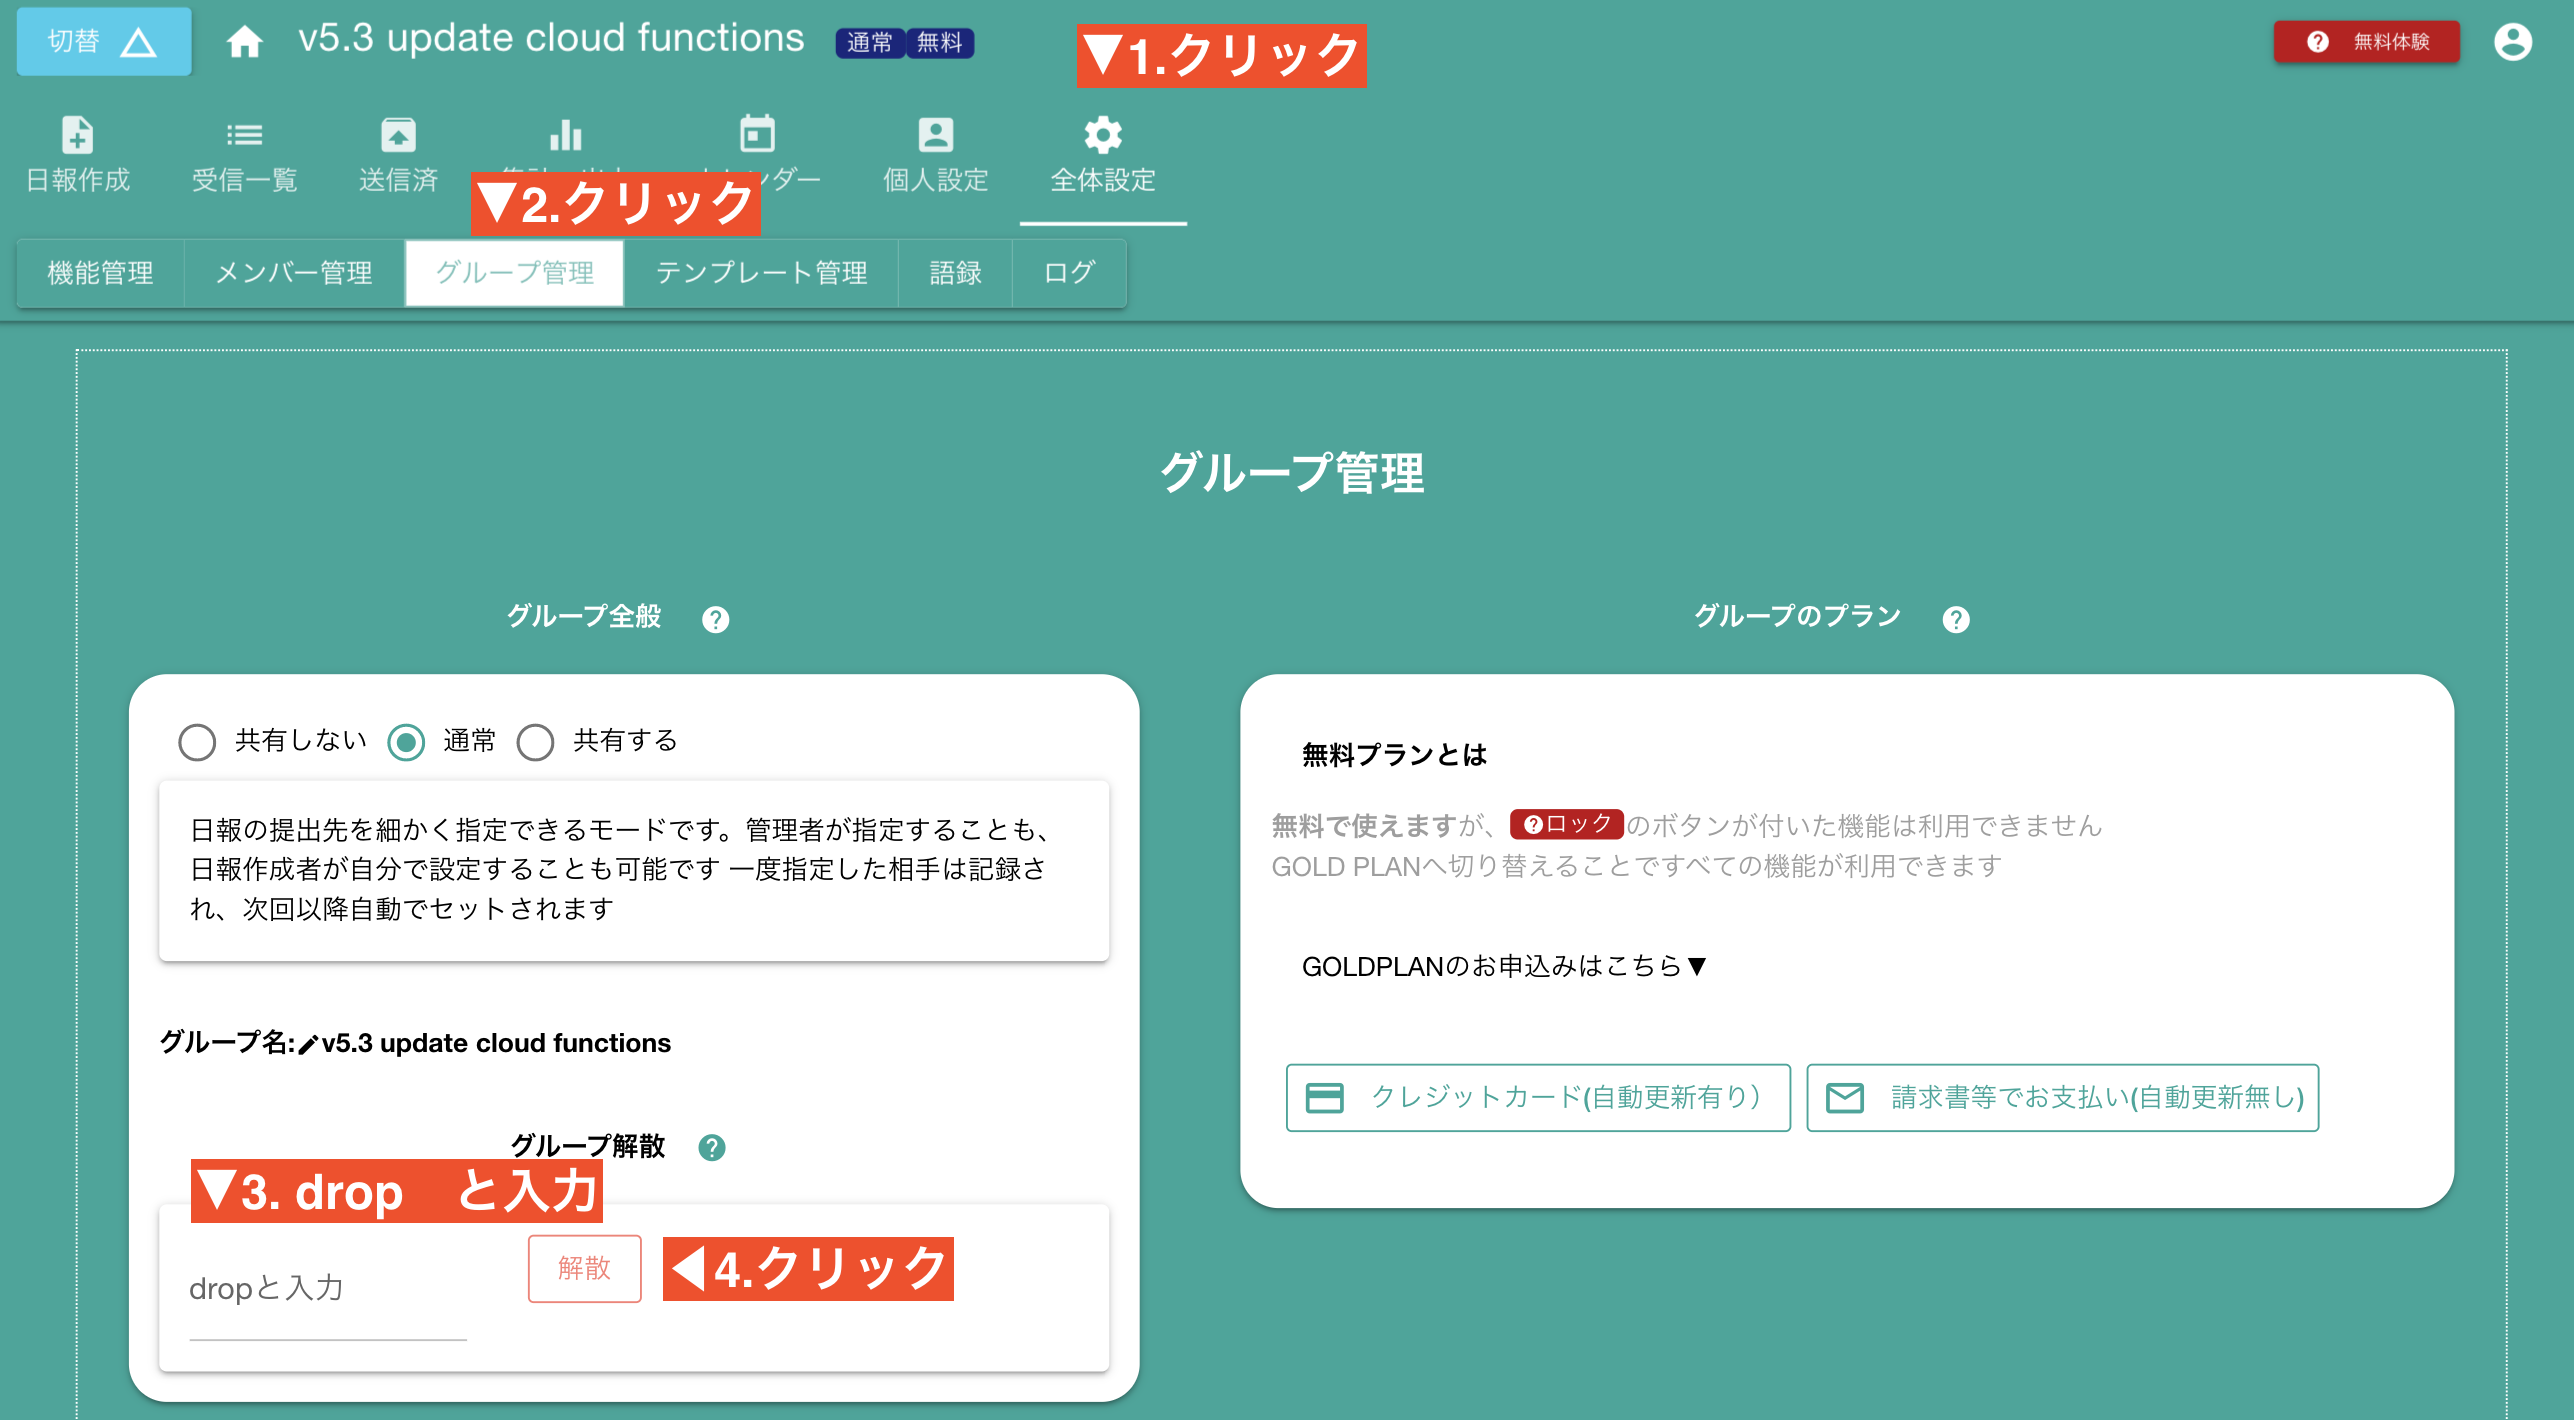Select 共有しない radio button
The height and width of the screenshot is (1420, 2574).
[x=197, y=742]
